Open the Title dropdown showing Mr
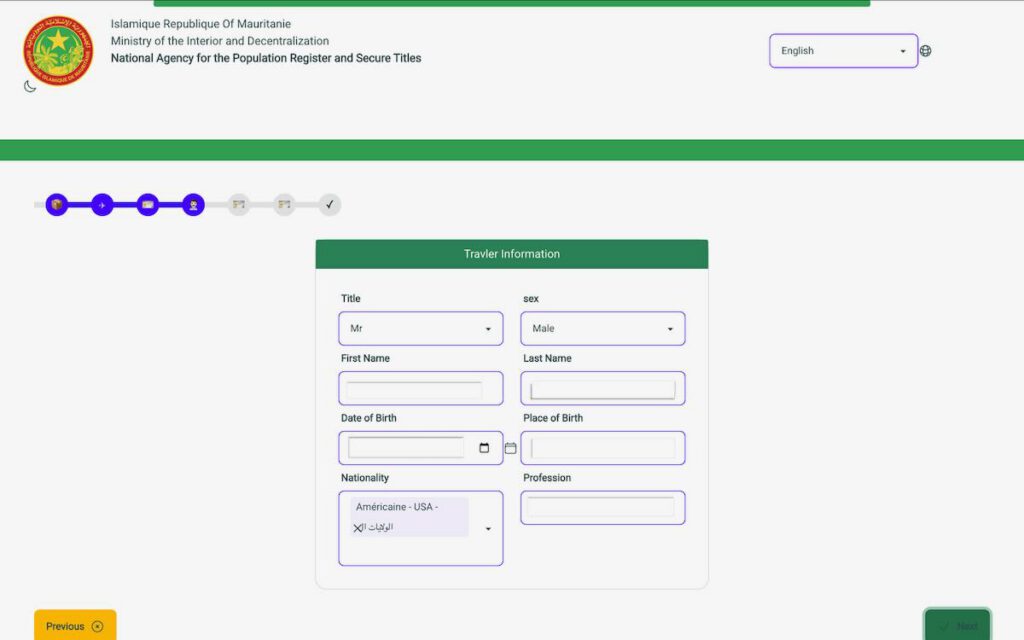The height and width of the screenshot is (640, 1024). [421, 328]
